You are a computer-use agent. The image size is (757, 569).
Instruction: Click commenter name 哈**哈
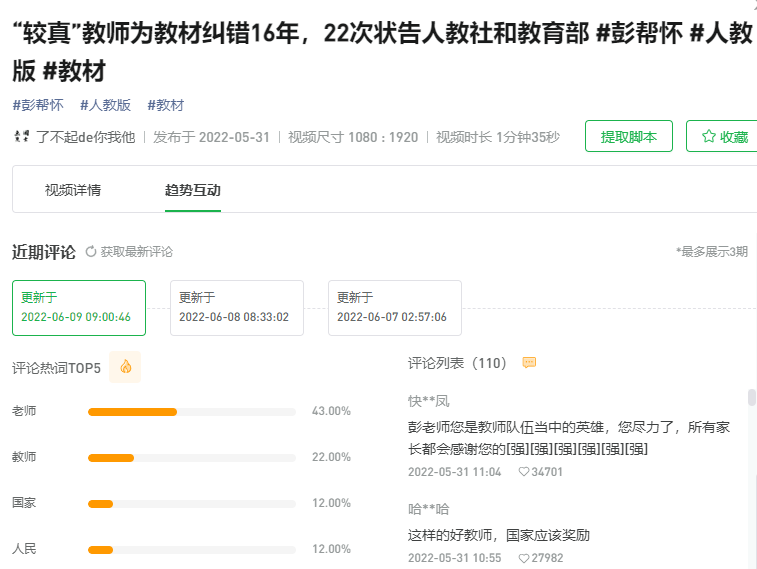(429, 509)
